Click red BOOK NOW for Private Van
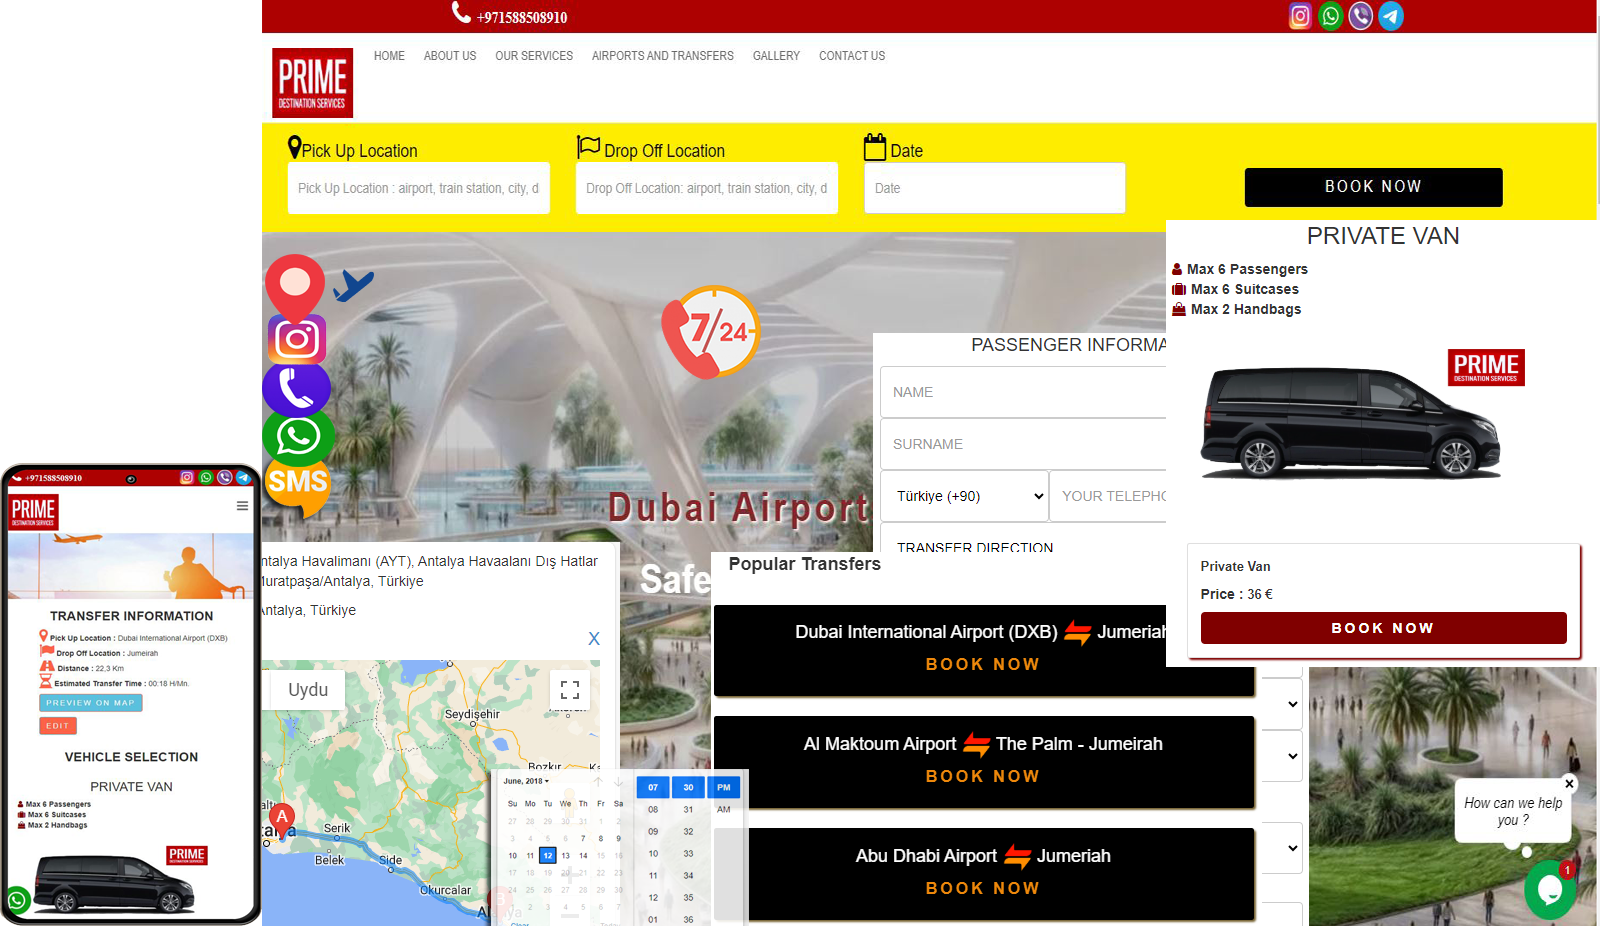The image size is (1600, 926). click(1383, 628)
